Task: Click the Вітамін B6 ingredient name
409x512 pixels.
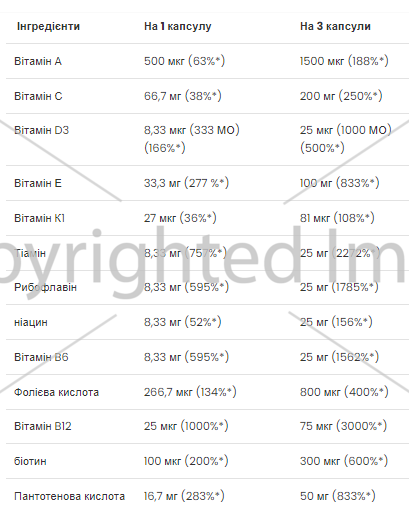Action: (x=41, y=357)
